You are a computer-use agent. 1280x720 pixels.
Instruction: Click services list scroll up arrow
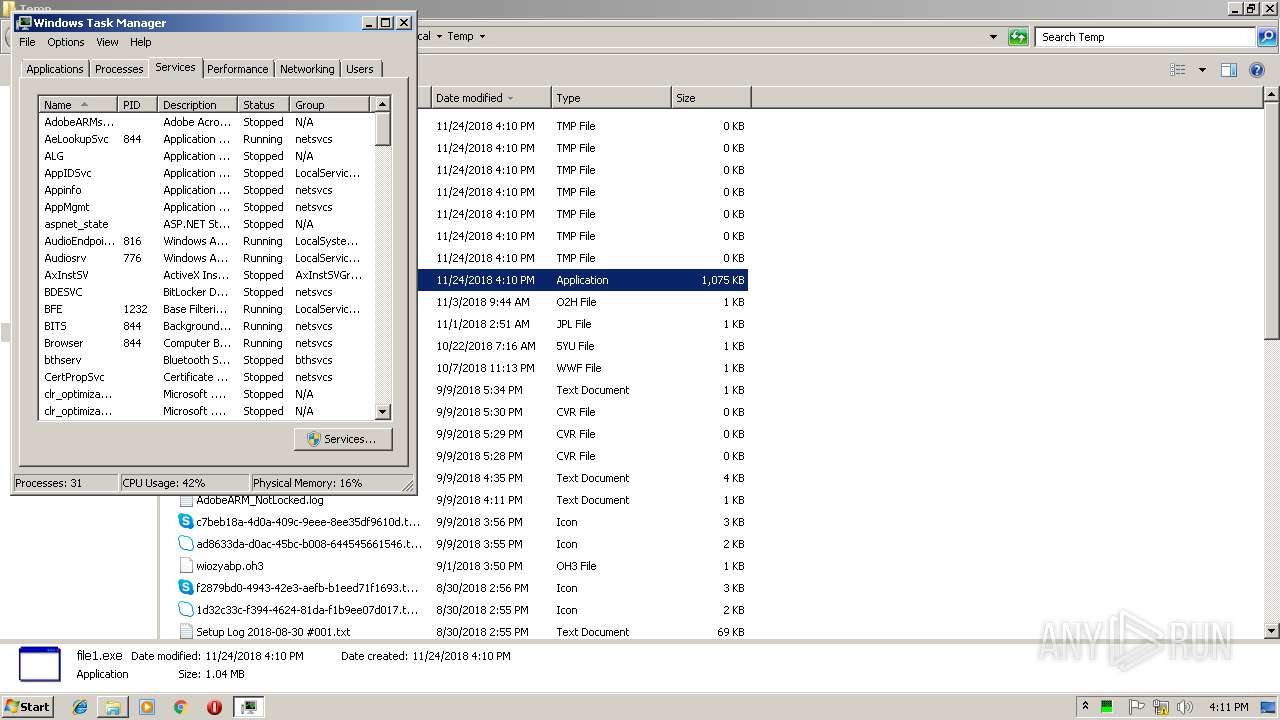click(x=382, y=104)
